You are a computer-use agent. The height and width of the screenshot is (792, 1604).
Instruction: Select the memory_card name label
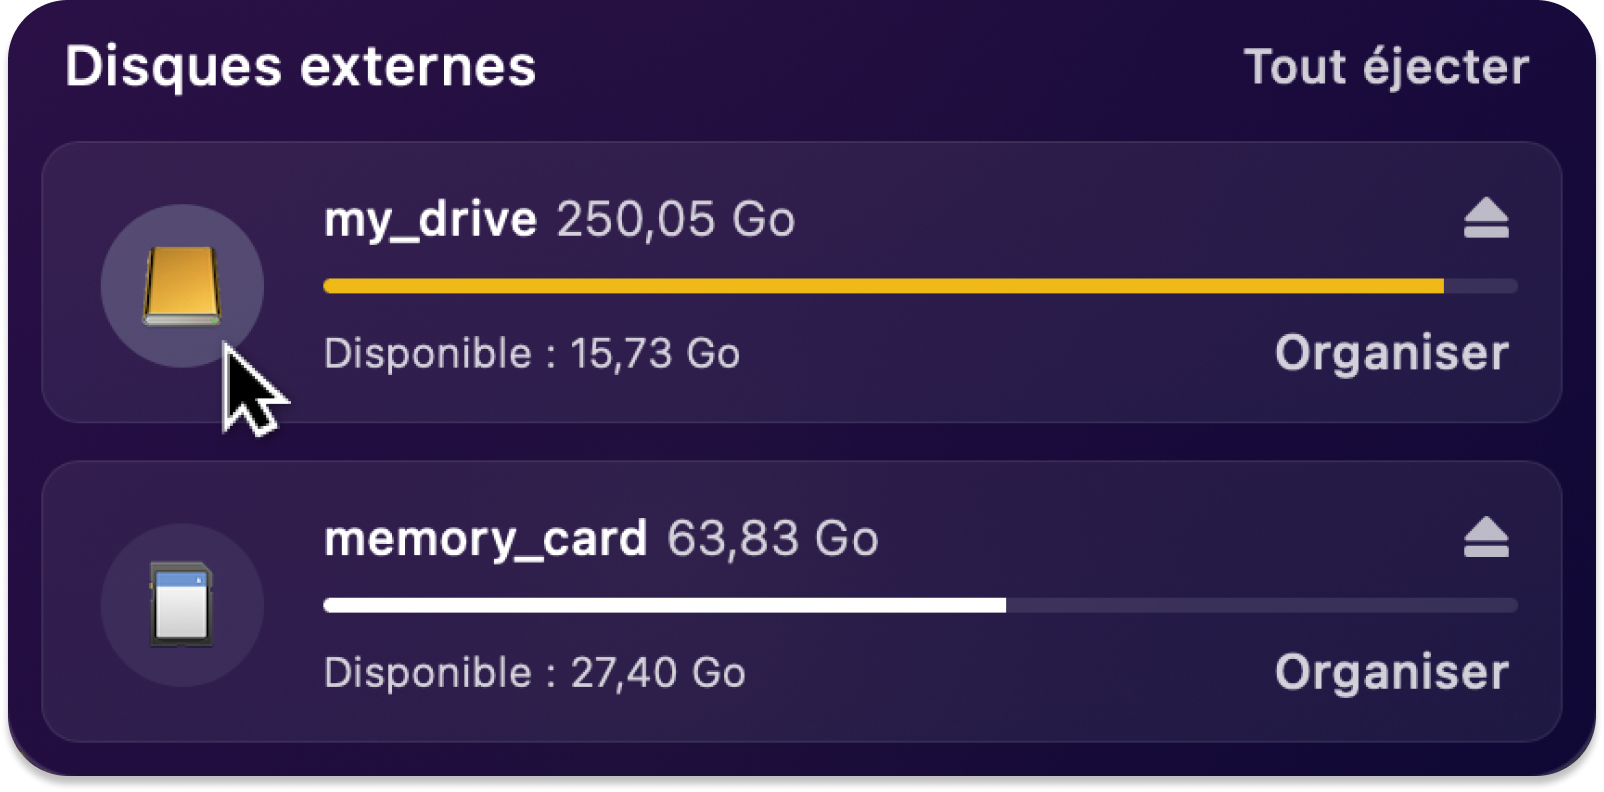(486, 540)
